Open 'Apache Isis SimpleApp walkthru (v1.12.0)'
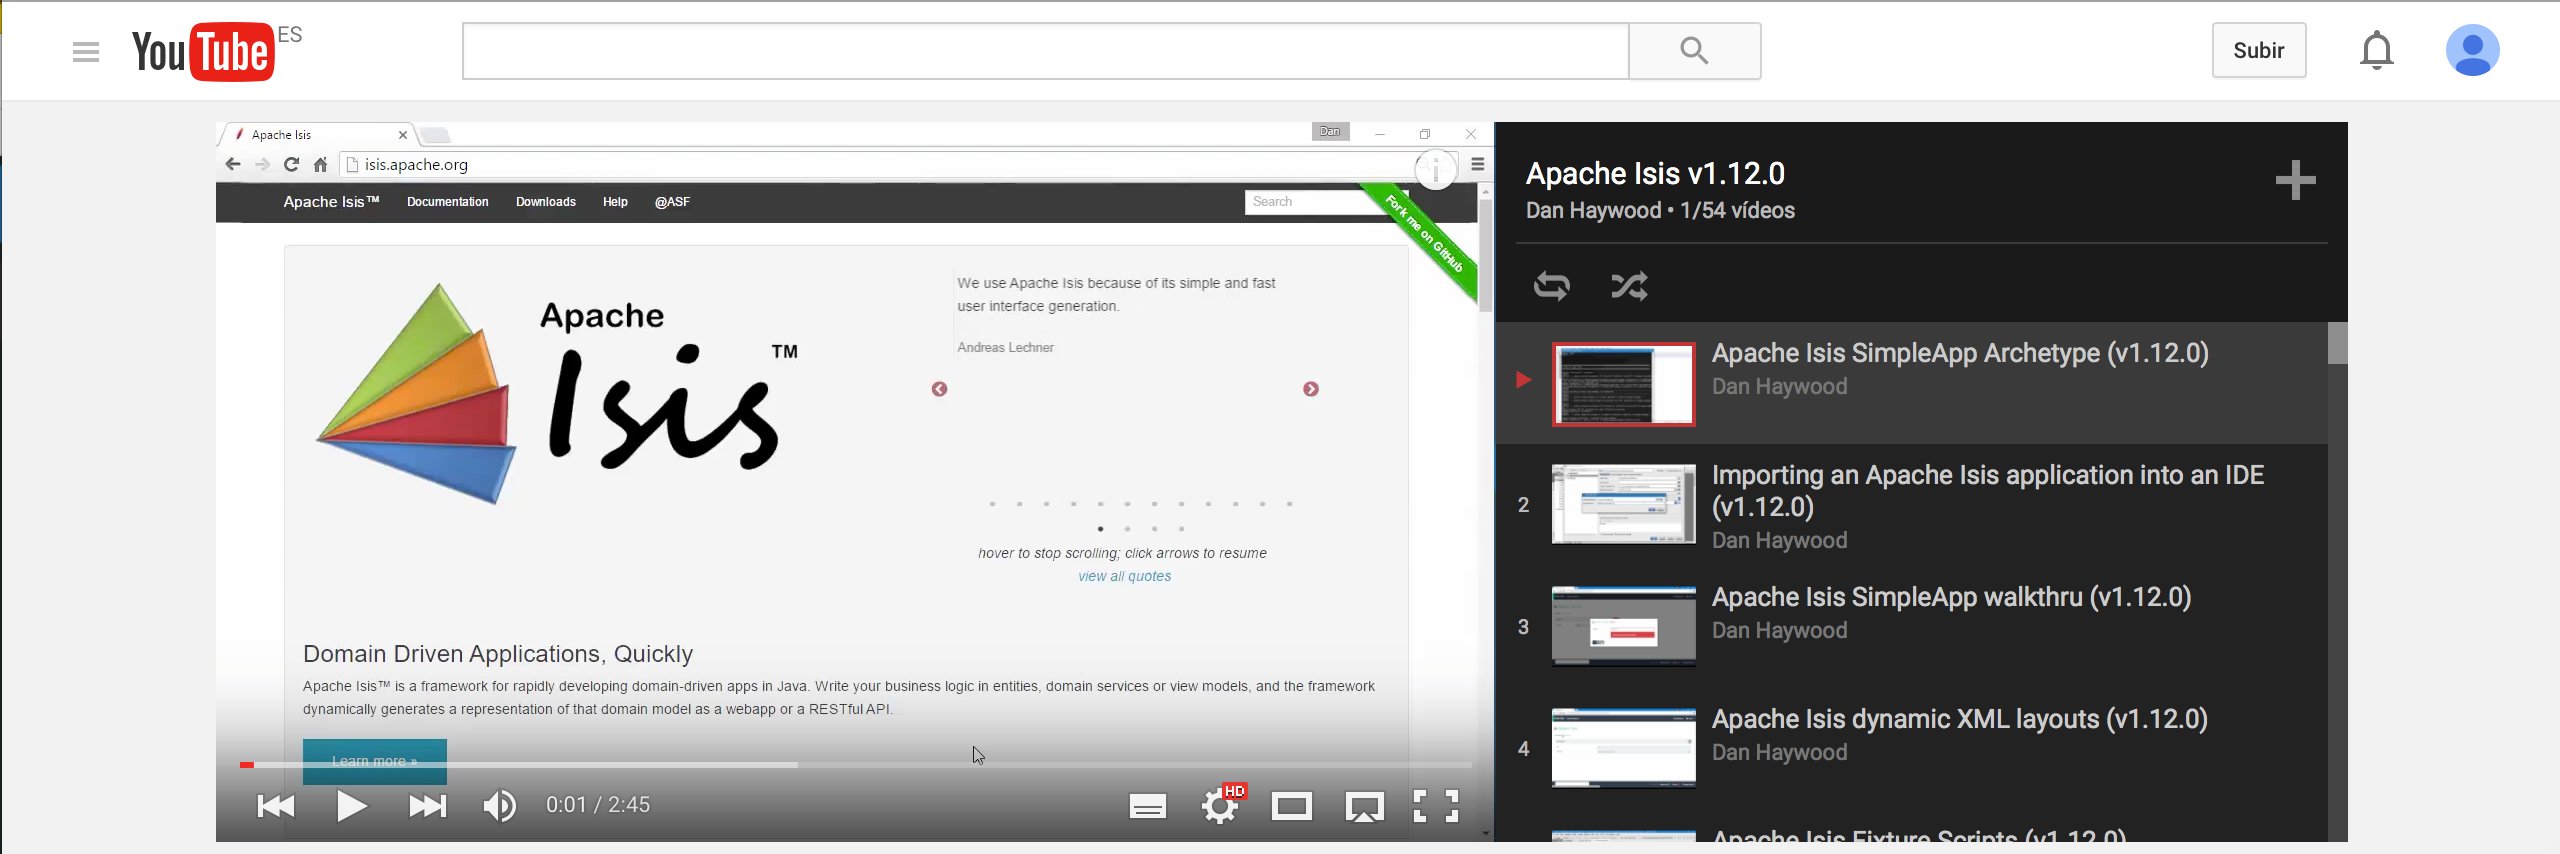Screen dimensions: 2560x854 1951,597
